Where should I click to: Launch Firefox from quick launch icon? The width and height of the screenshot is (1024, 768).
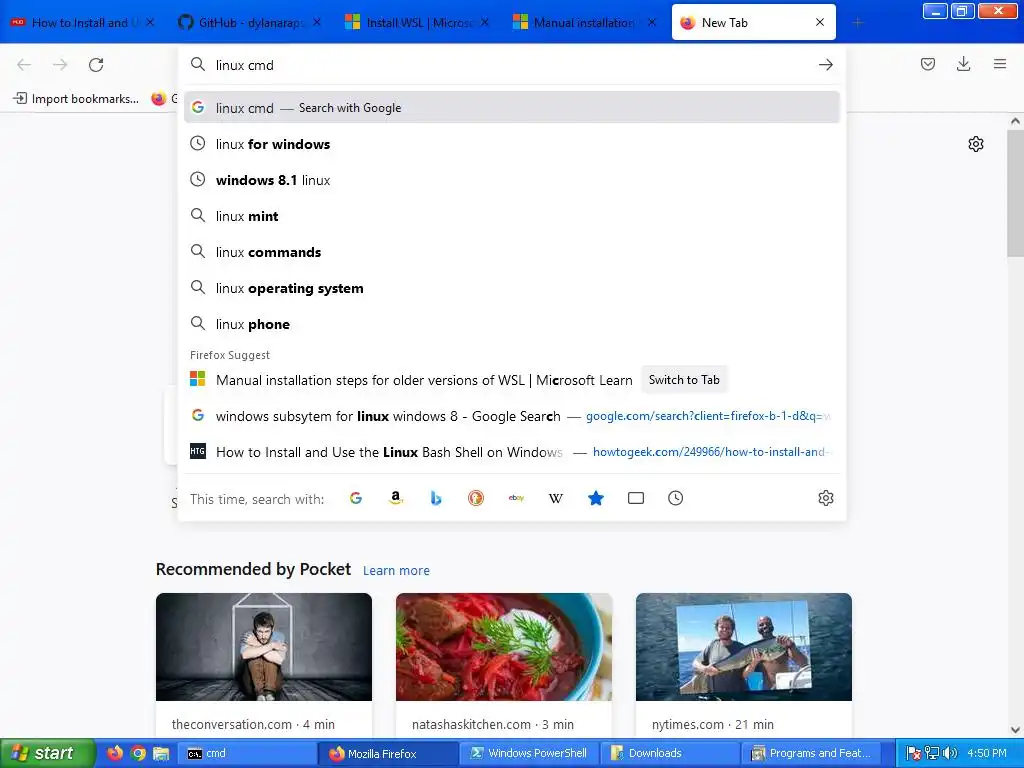(115, 753)
